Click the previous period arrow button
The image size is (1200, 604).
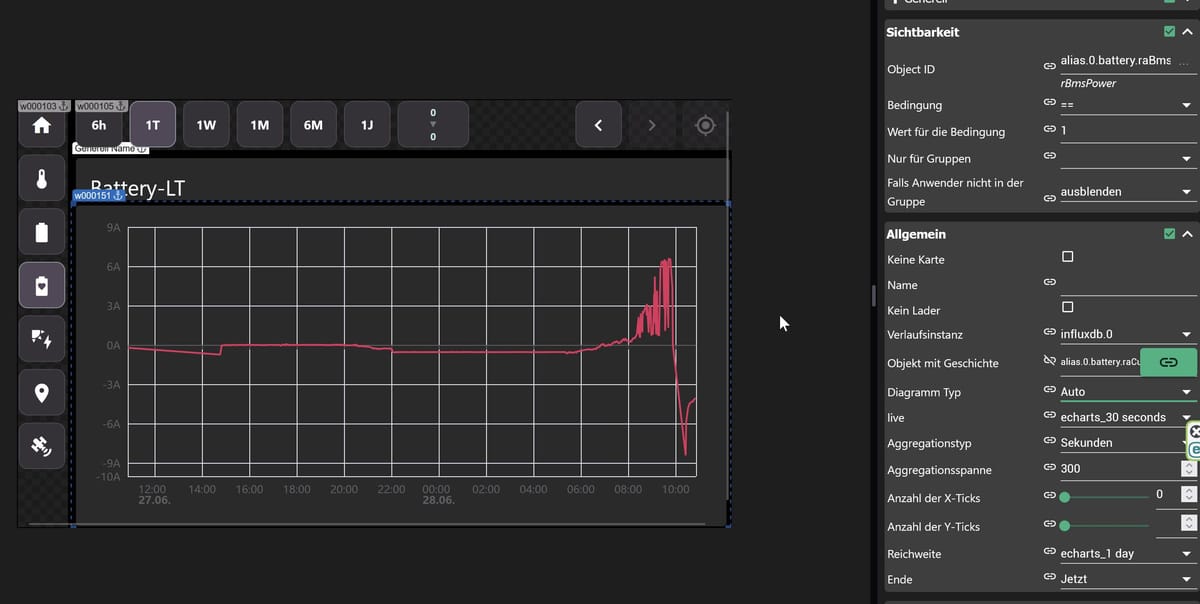(598, 125)
